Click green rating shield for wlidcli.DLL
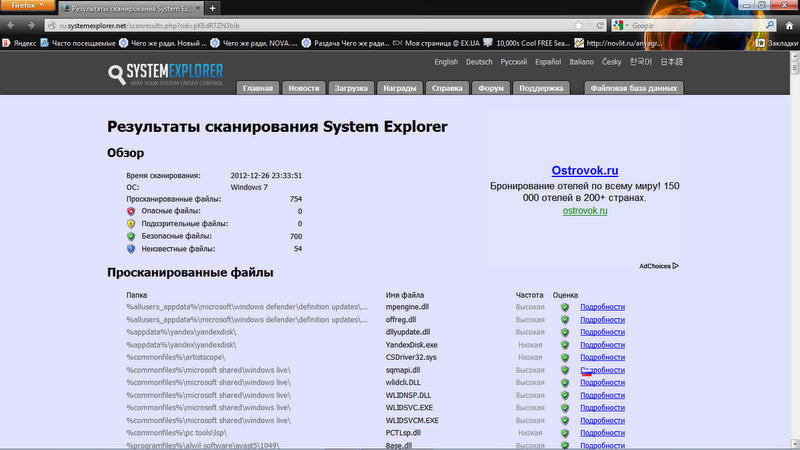The width and height of the screenshot is (800, 450). 565,383
